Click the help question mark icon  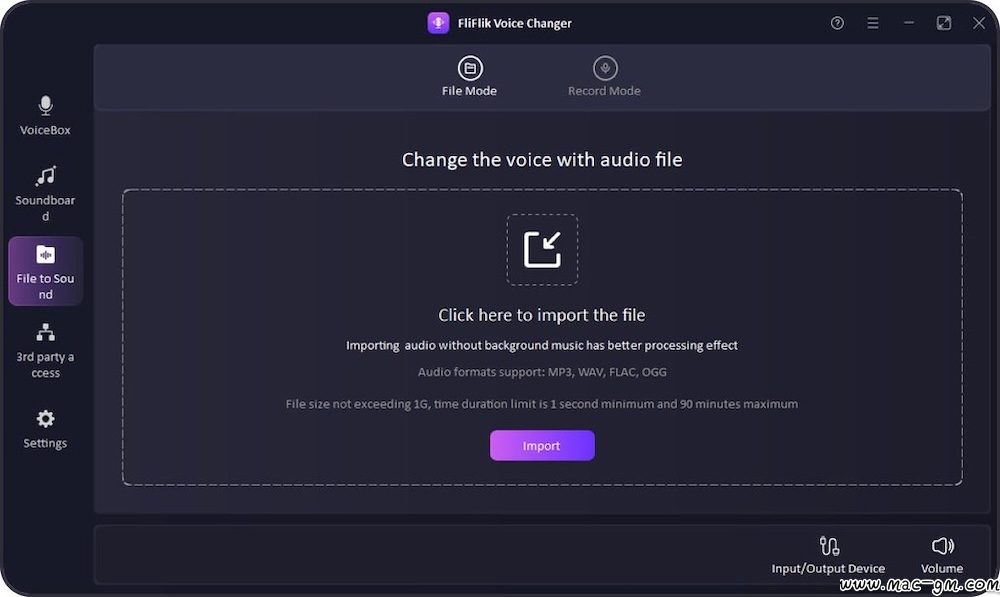(837, 23)
